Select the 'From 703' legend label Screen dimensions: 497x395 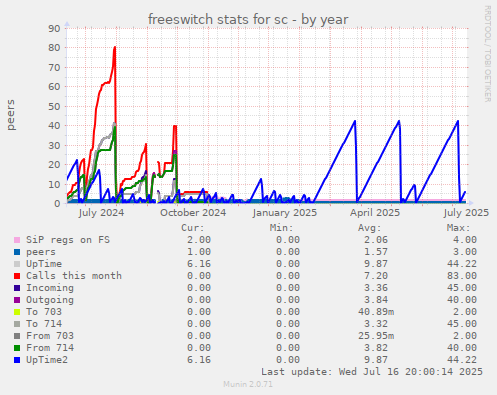click(50, 336)
